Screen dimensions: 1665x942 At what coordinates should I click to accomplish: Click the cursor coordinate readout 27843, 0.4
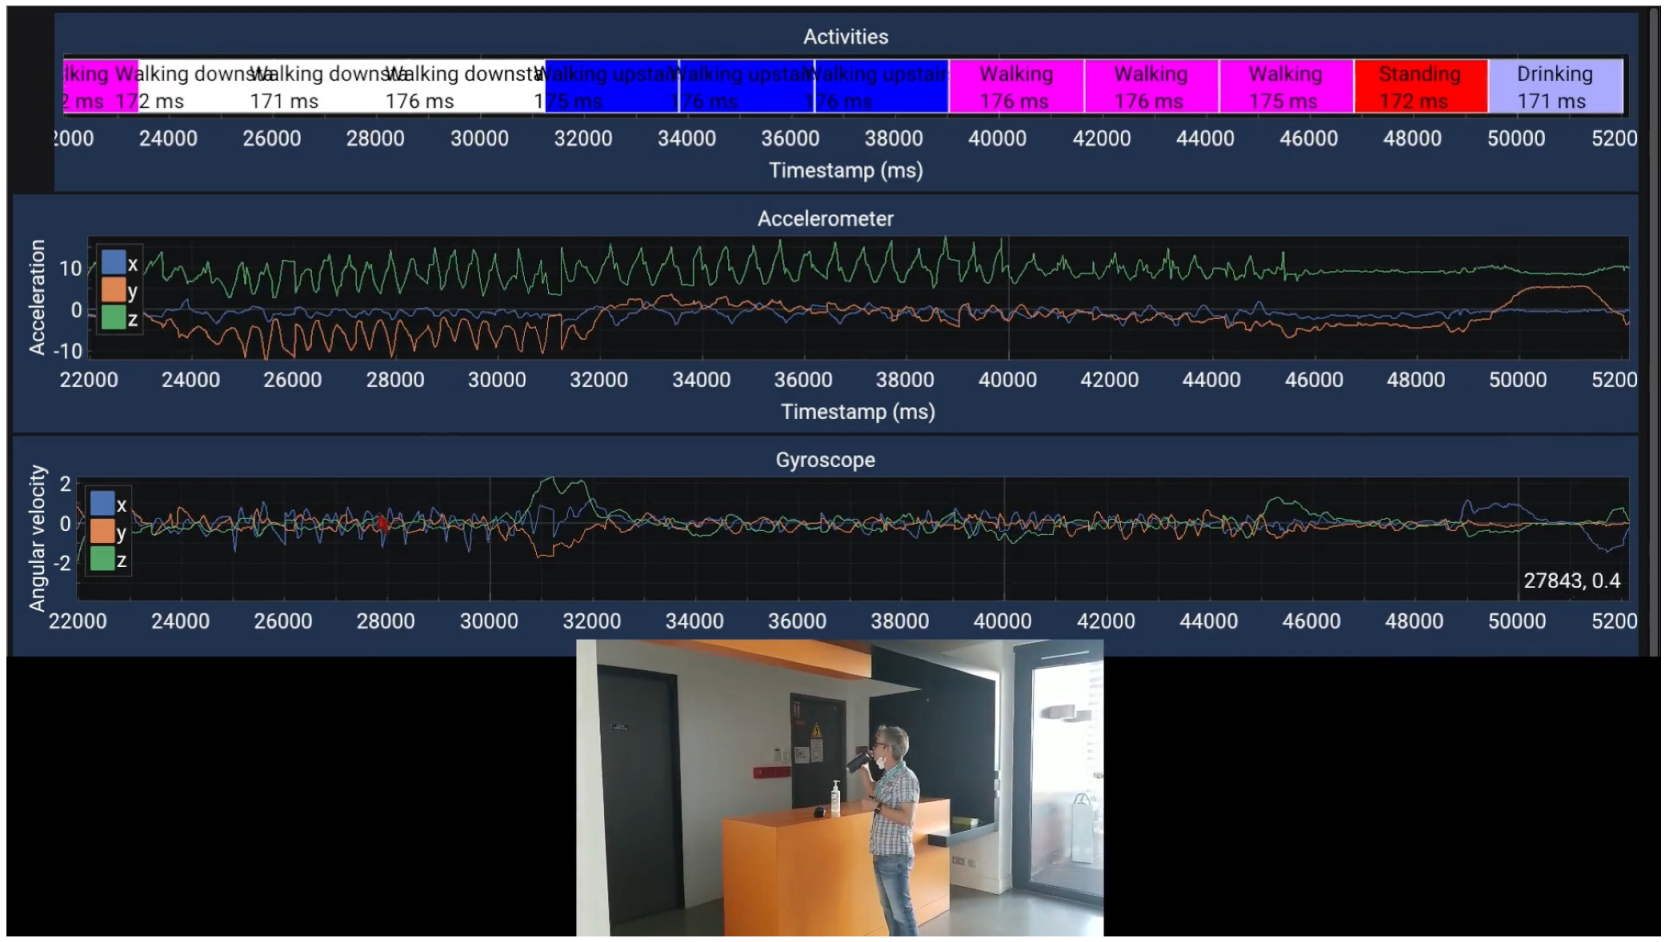point(1571,581)
